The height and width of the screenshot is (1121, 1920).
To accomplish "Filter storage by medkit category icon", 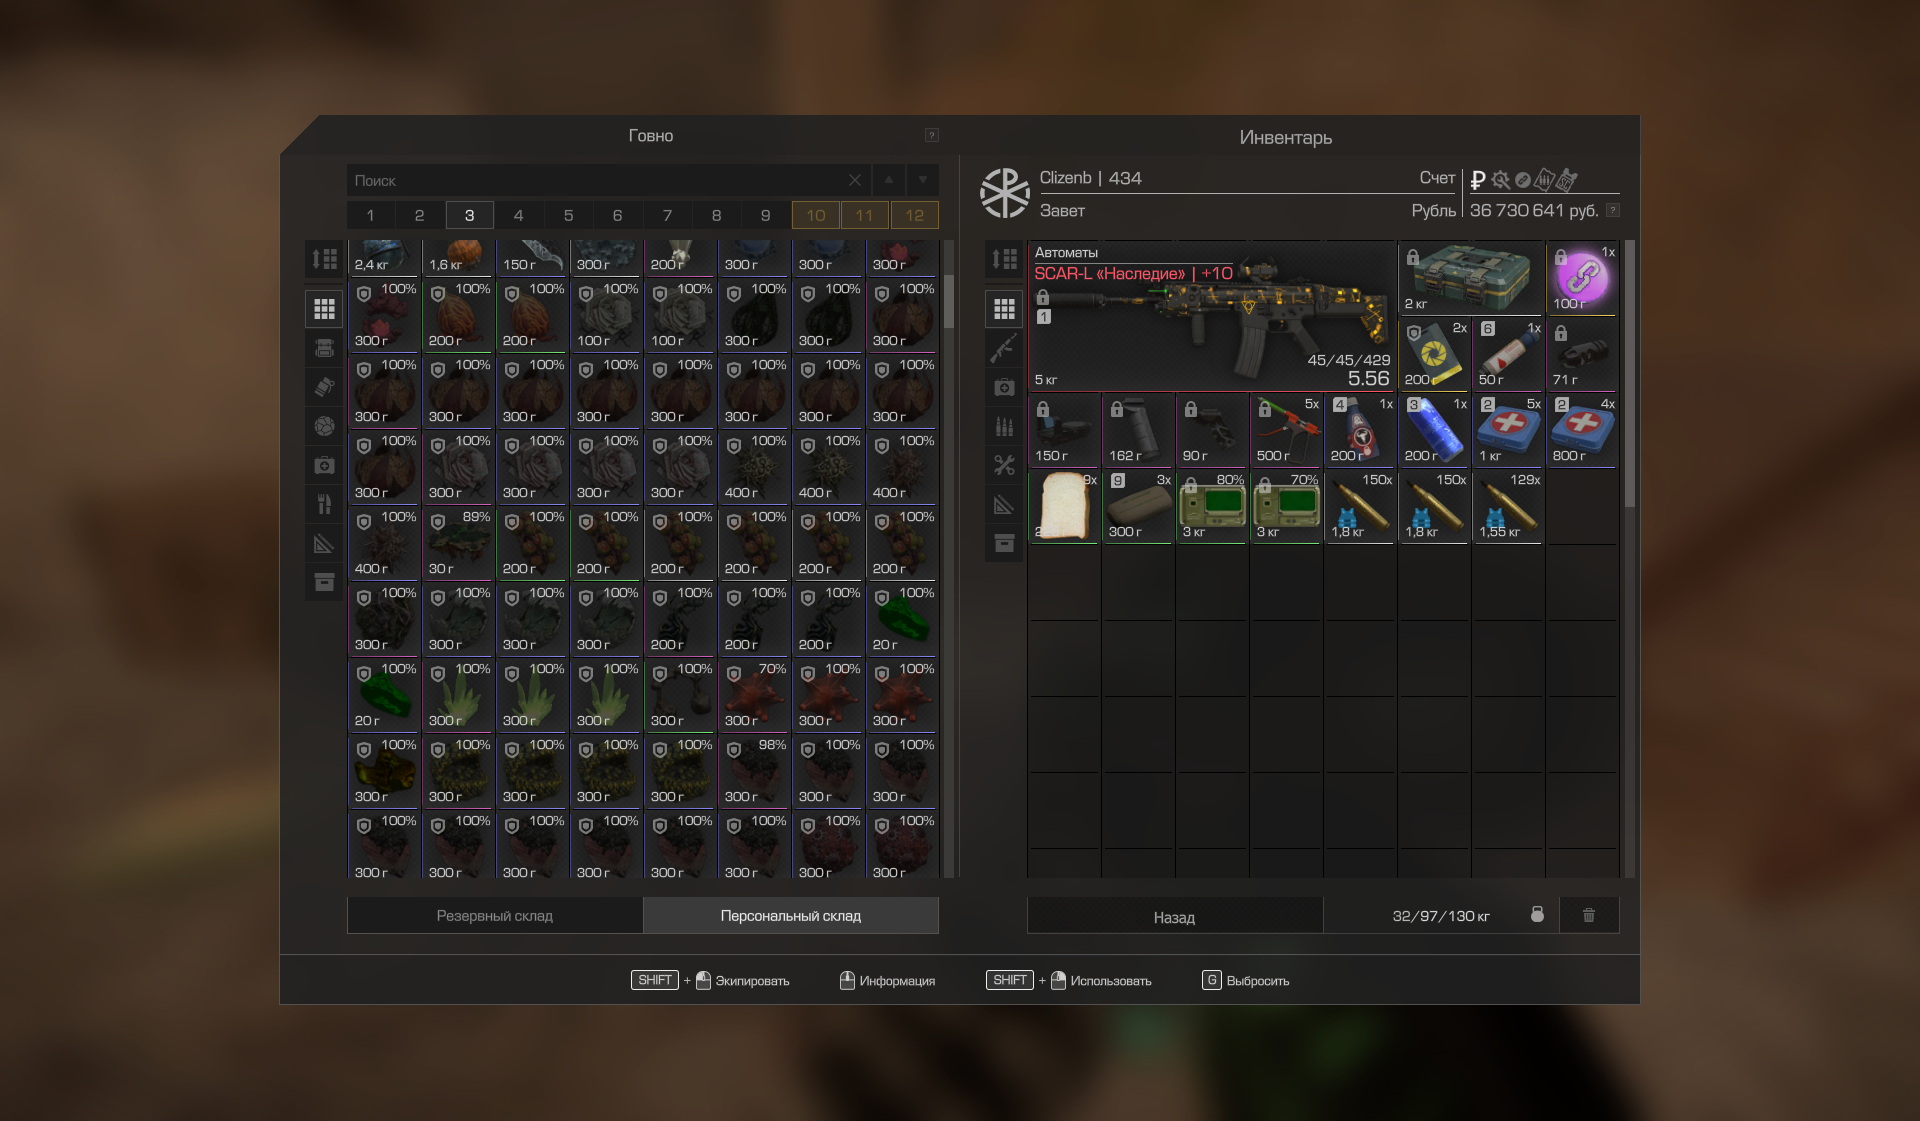I will click(324, 465).
